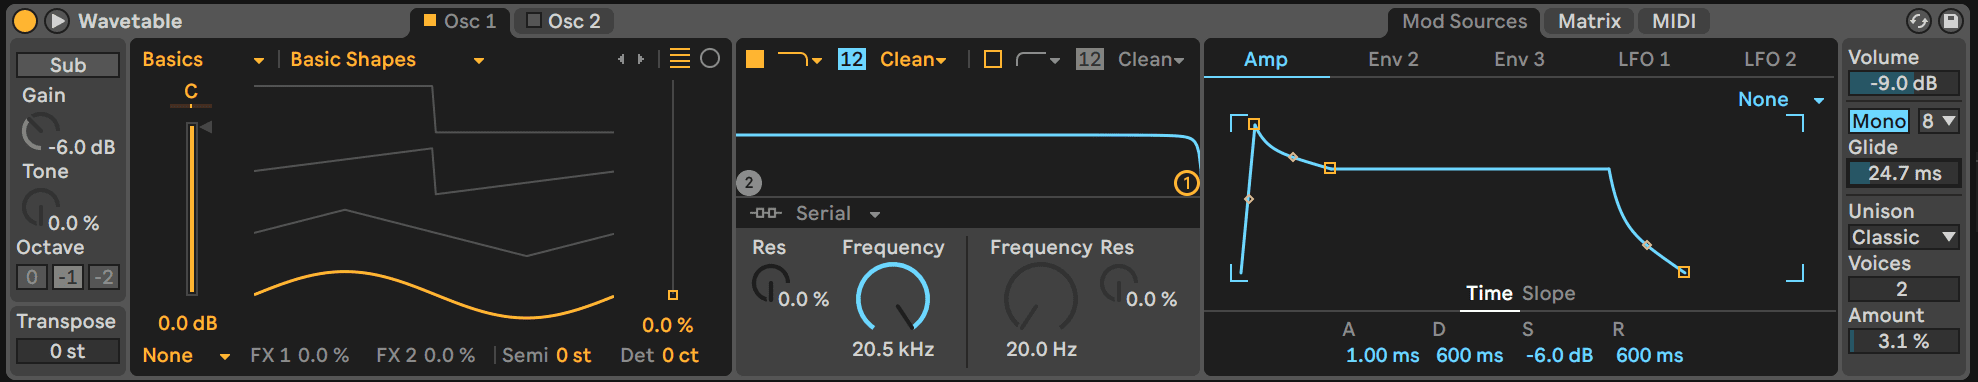1978x382 pixels.
Task: Switch to the linear wavetable view icon
Action: (x=680, y=59)
